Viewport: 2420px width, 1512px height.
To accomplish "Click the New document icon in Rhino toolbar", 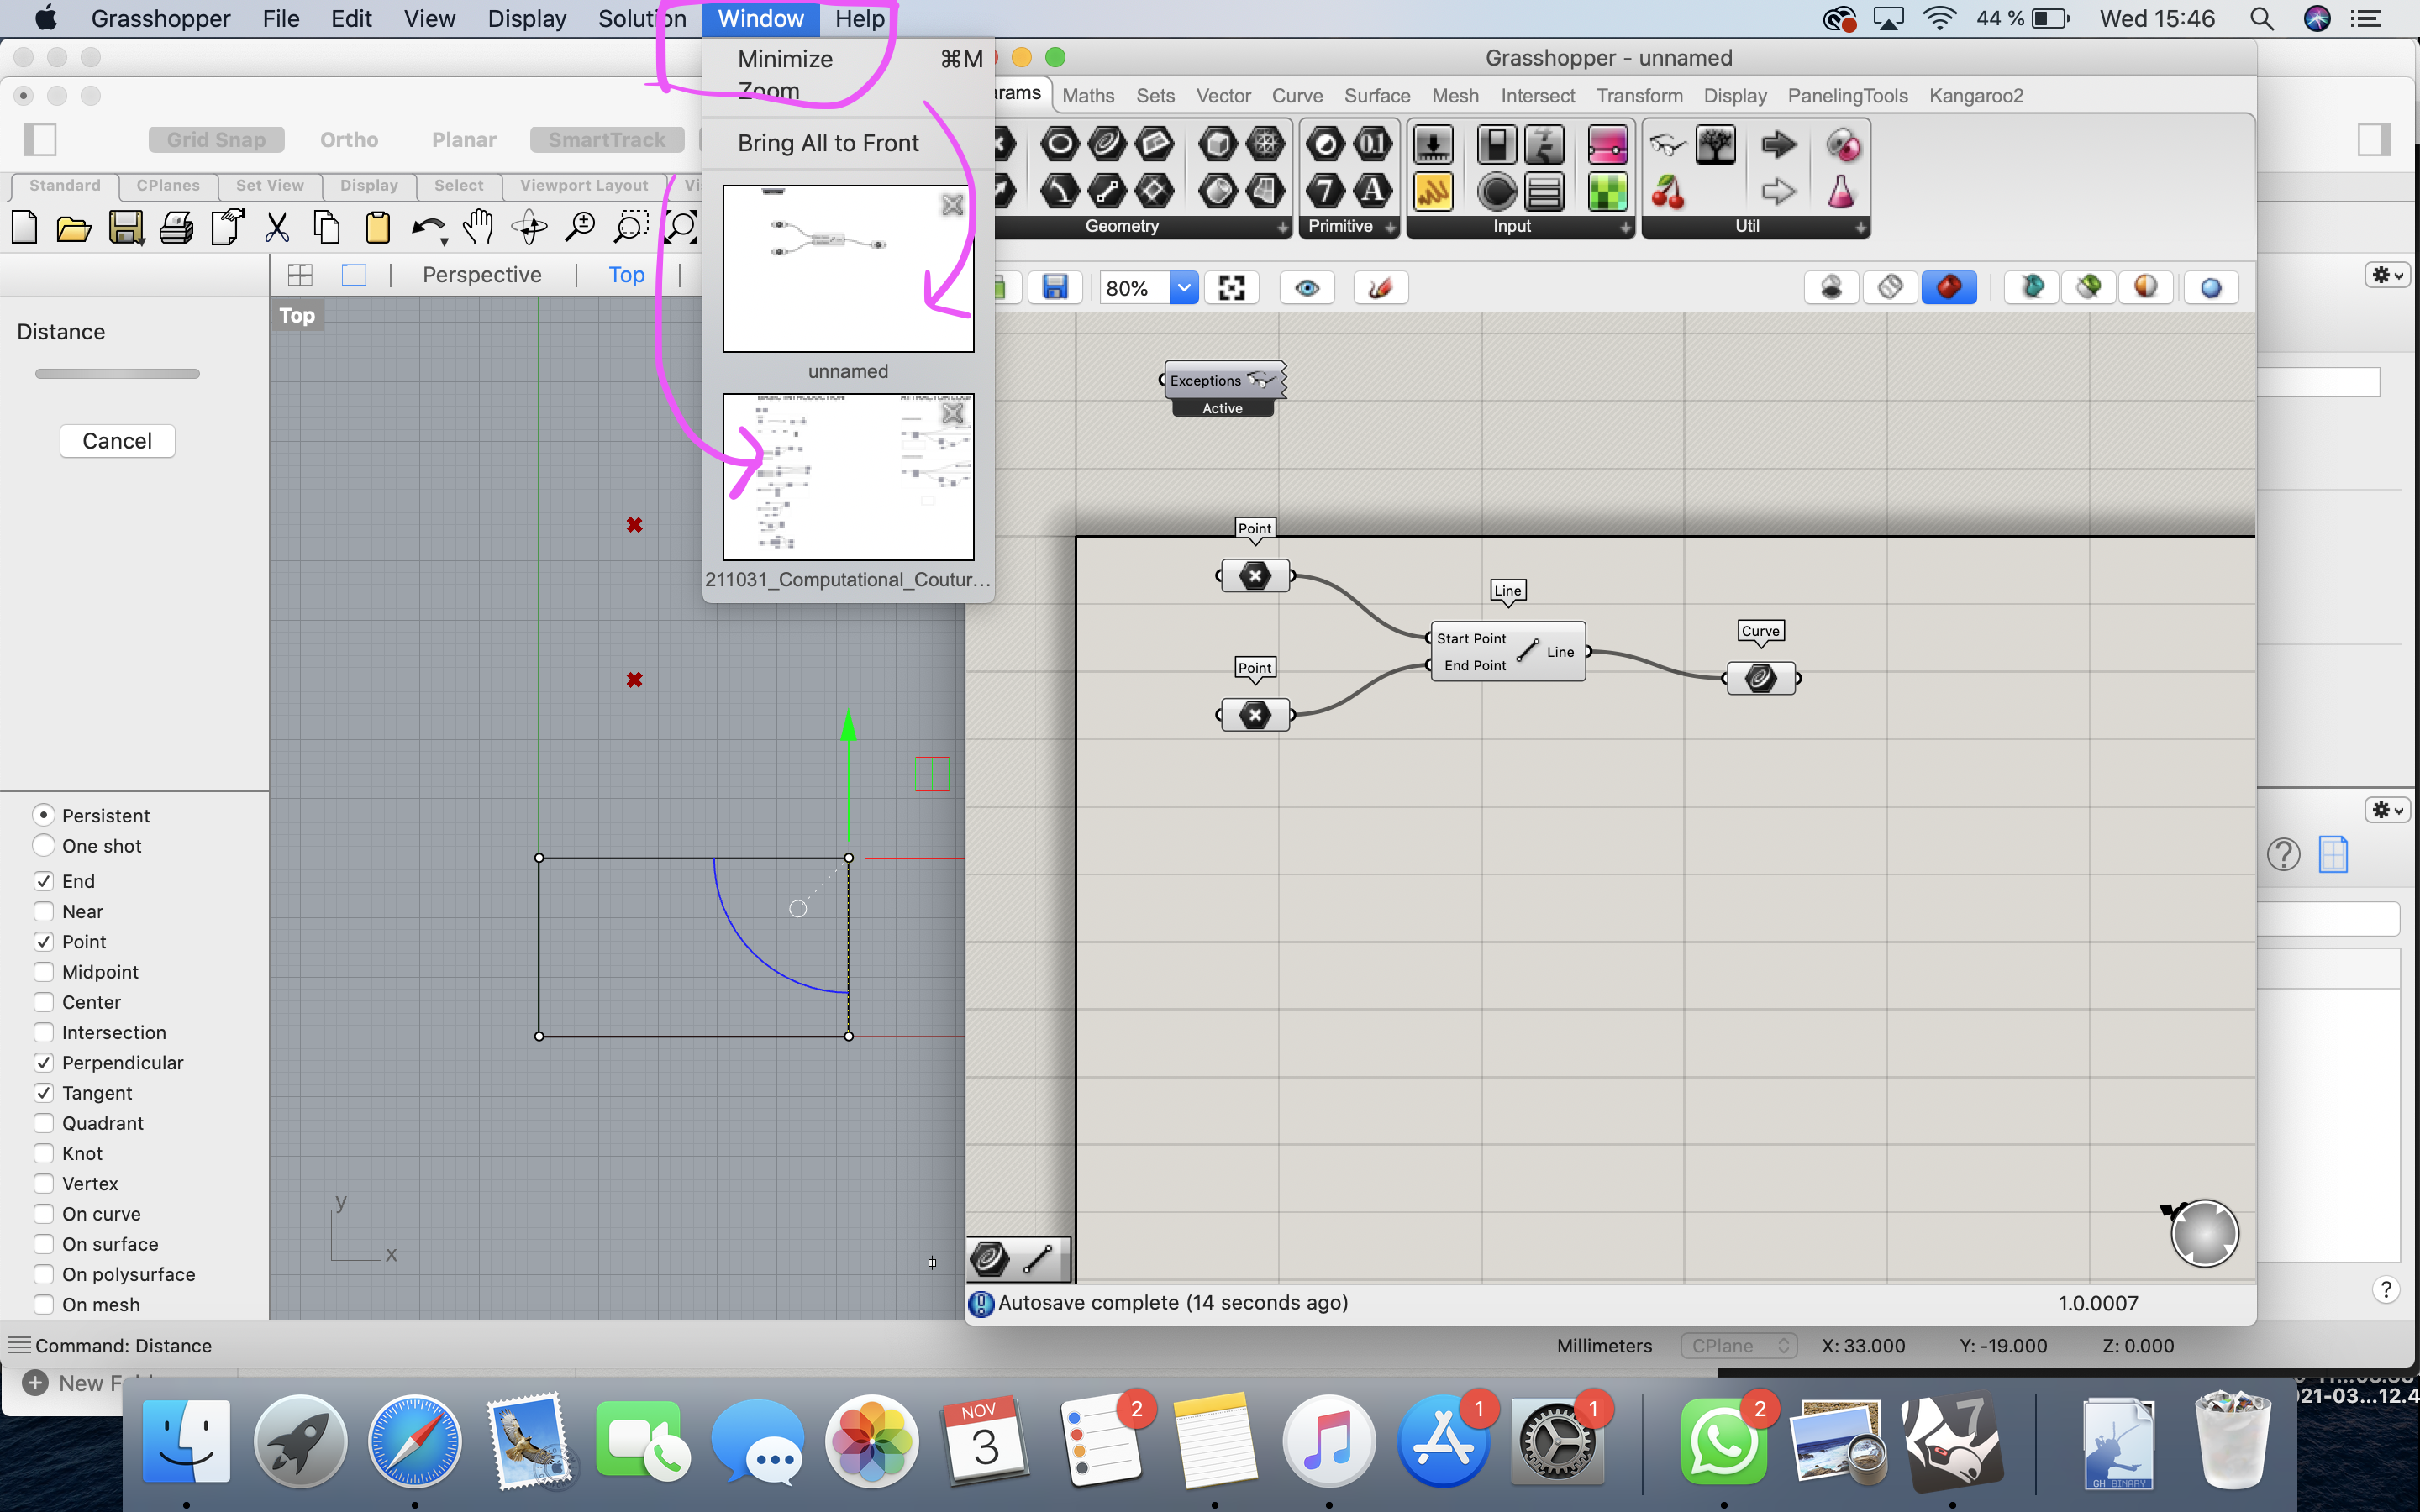I will pos(25,227).
